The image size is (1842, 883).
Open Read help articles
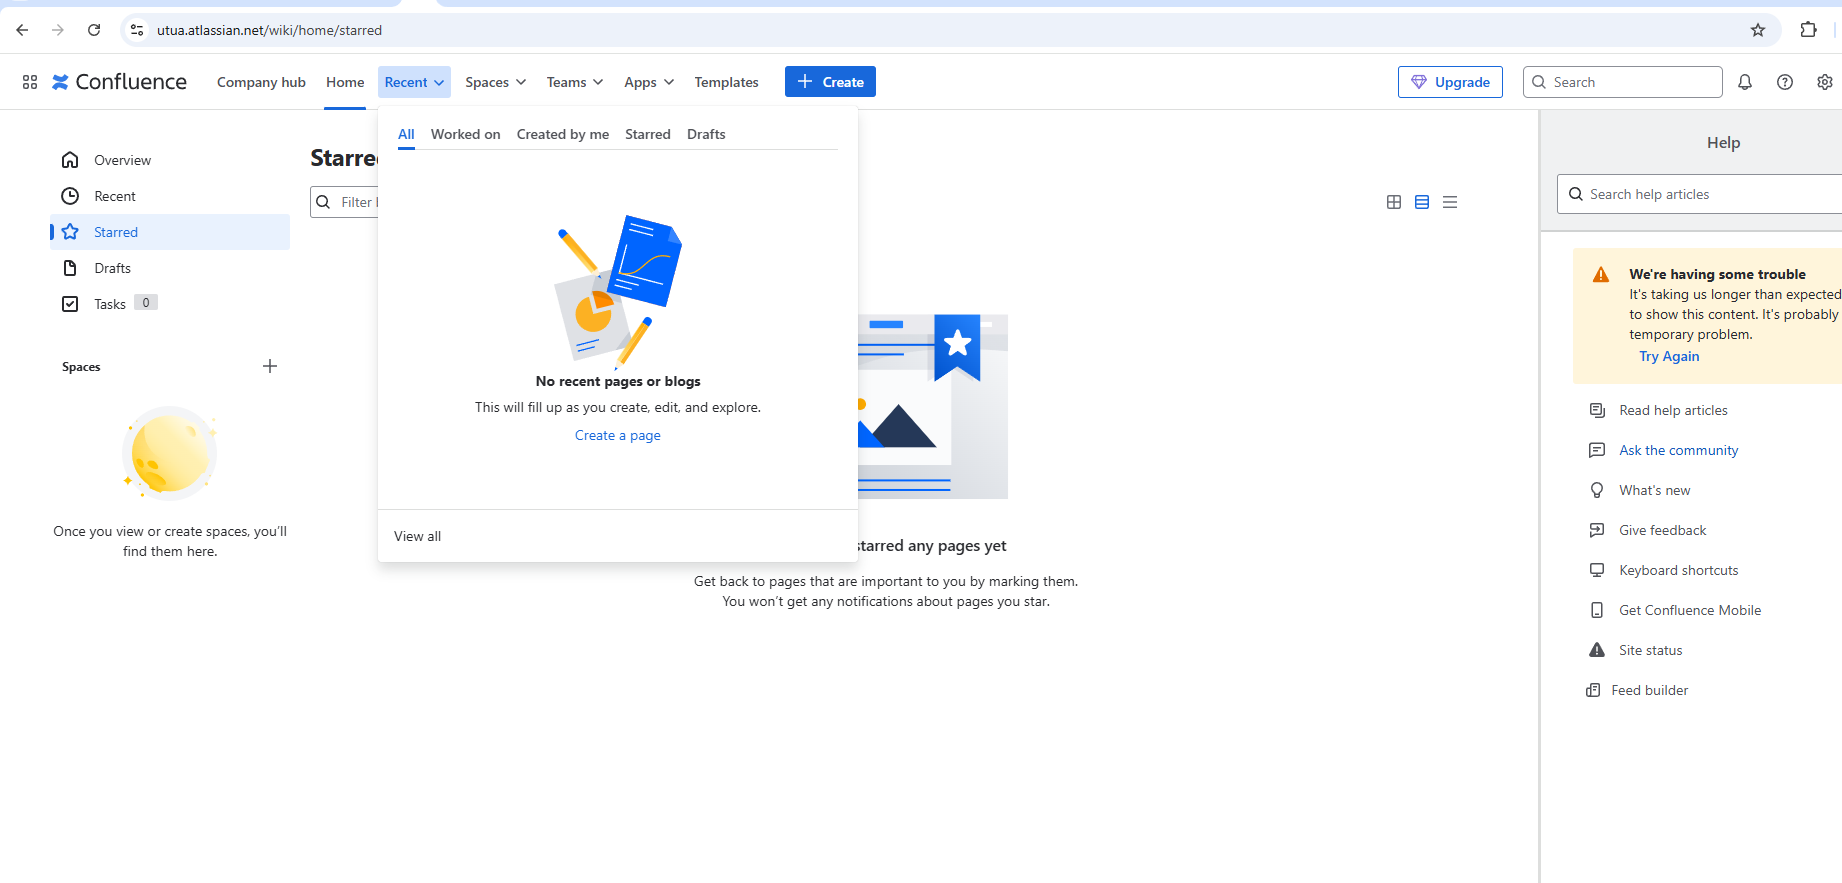[1673, 410]
